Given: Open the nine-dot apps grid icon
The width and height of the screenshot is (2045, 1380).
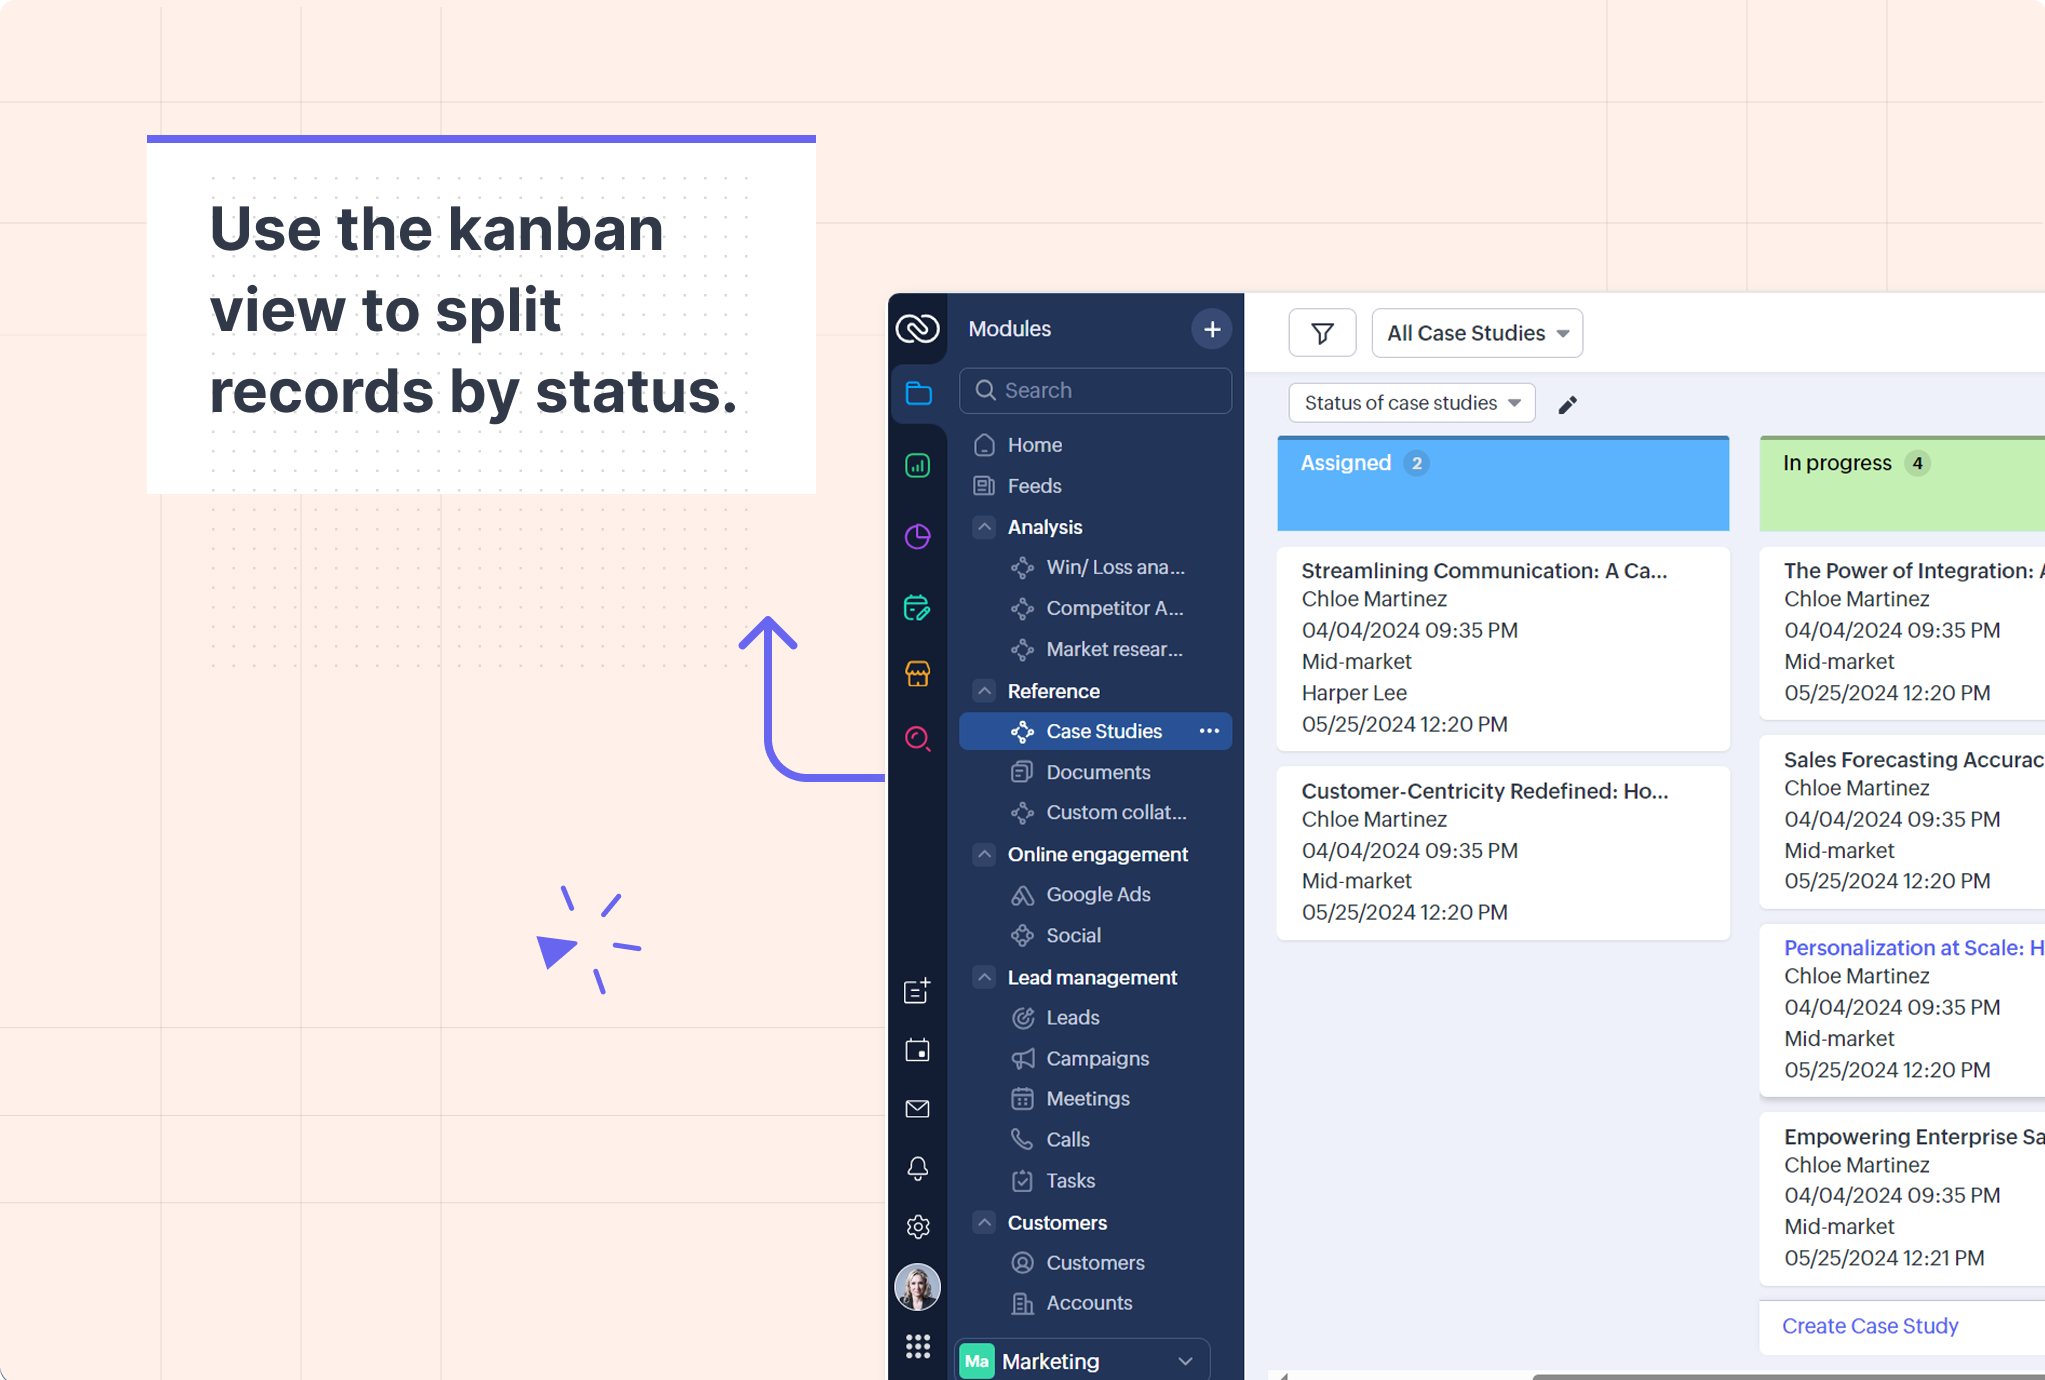Looking at the screenshot, I should 917,1346.
